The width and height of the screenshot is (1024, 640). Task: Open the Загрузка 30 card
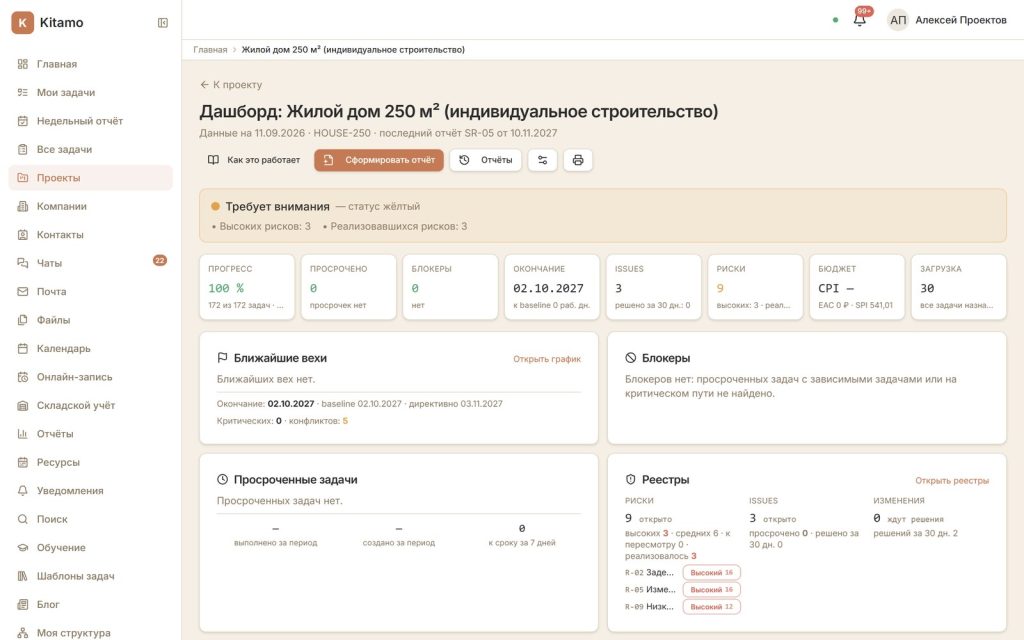pyautogui.click(x=959, y=287)
